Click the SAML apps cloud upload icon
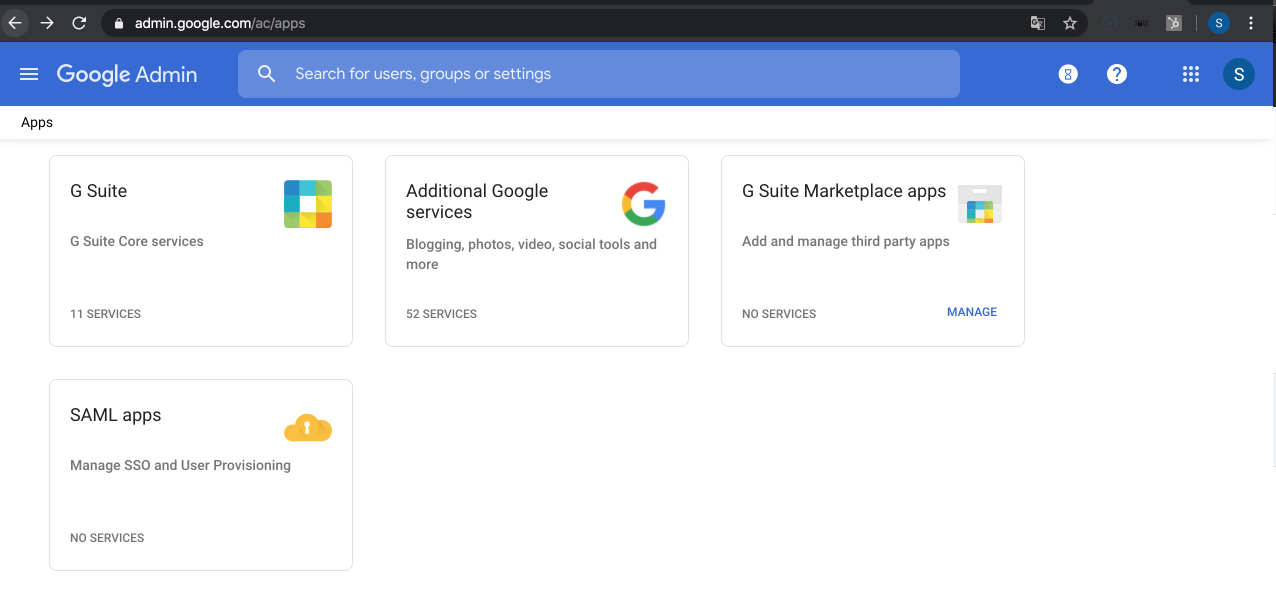Viewport: 1276px width, 595px height. 307,427
